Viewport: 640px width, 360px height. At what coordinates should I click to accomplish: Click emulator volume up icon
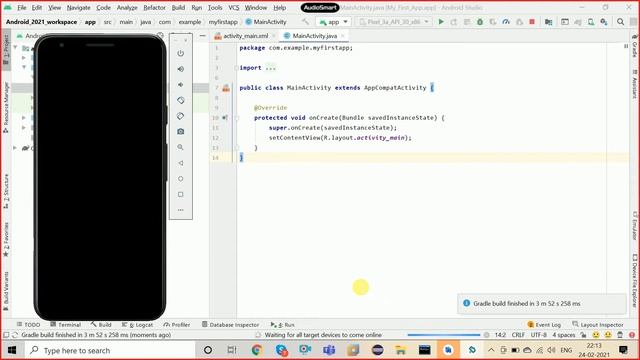pyautogui.click(x=181, y=69)
